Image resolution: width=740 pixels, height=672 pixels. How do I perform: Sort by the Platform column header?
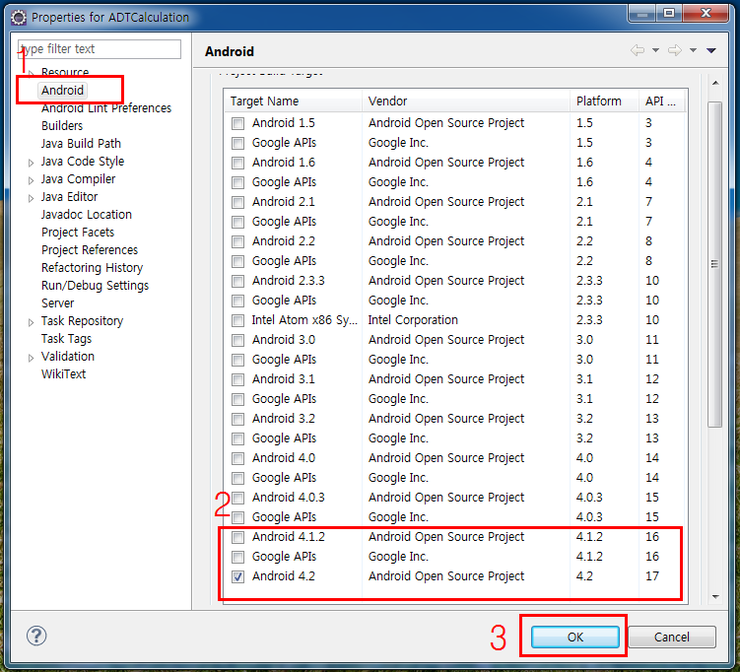tap(604, 101)
